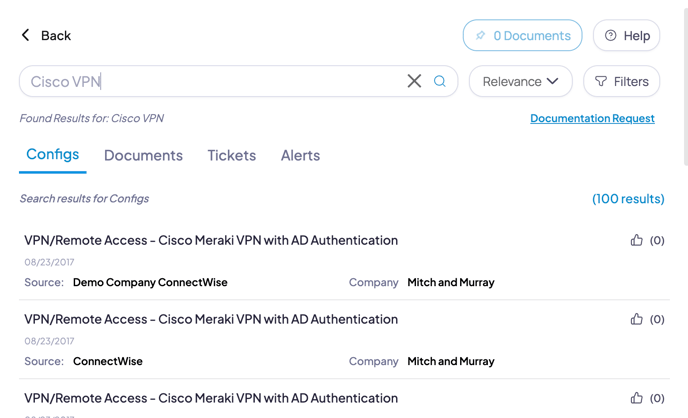688x418 pixels.
Task: Clear the Cisco VPN search text
Action: point(414,81)
